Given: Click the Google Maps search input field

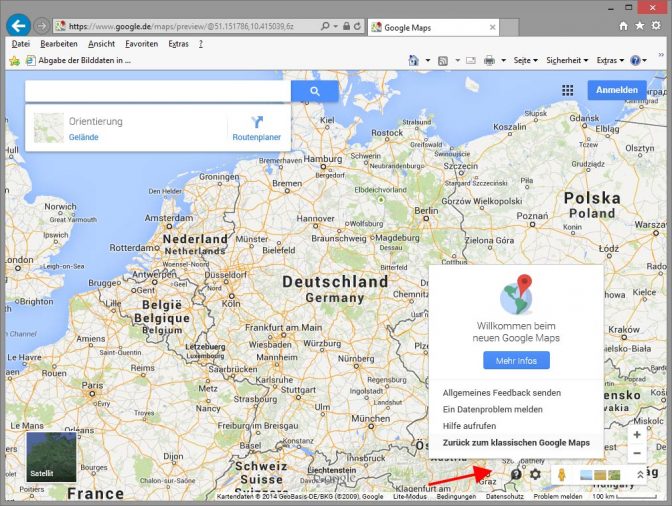Looking at the screenshot, I should click(x=158, y=91).
